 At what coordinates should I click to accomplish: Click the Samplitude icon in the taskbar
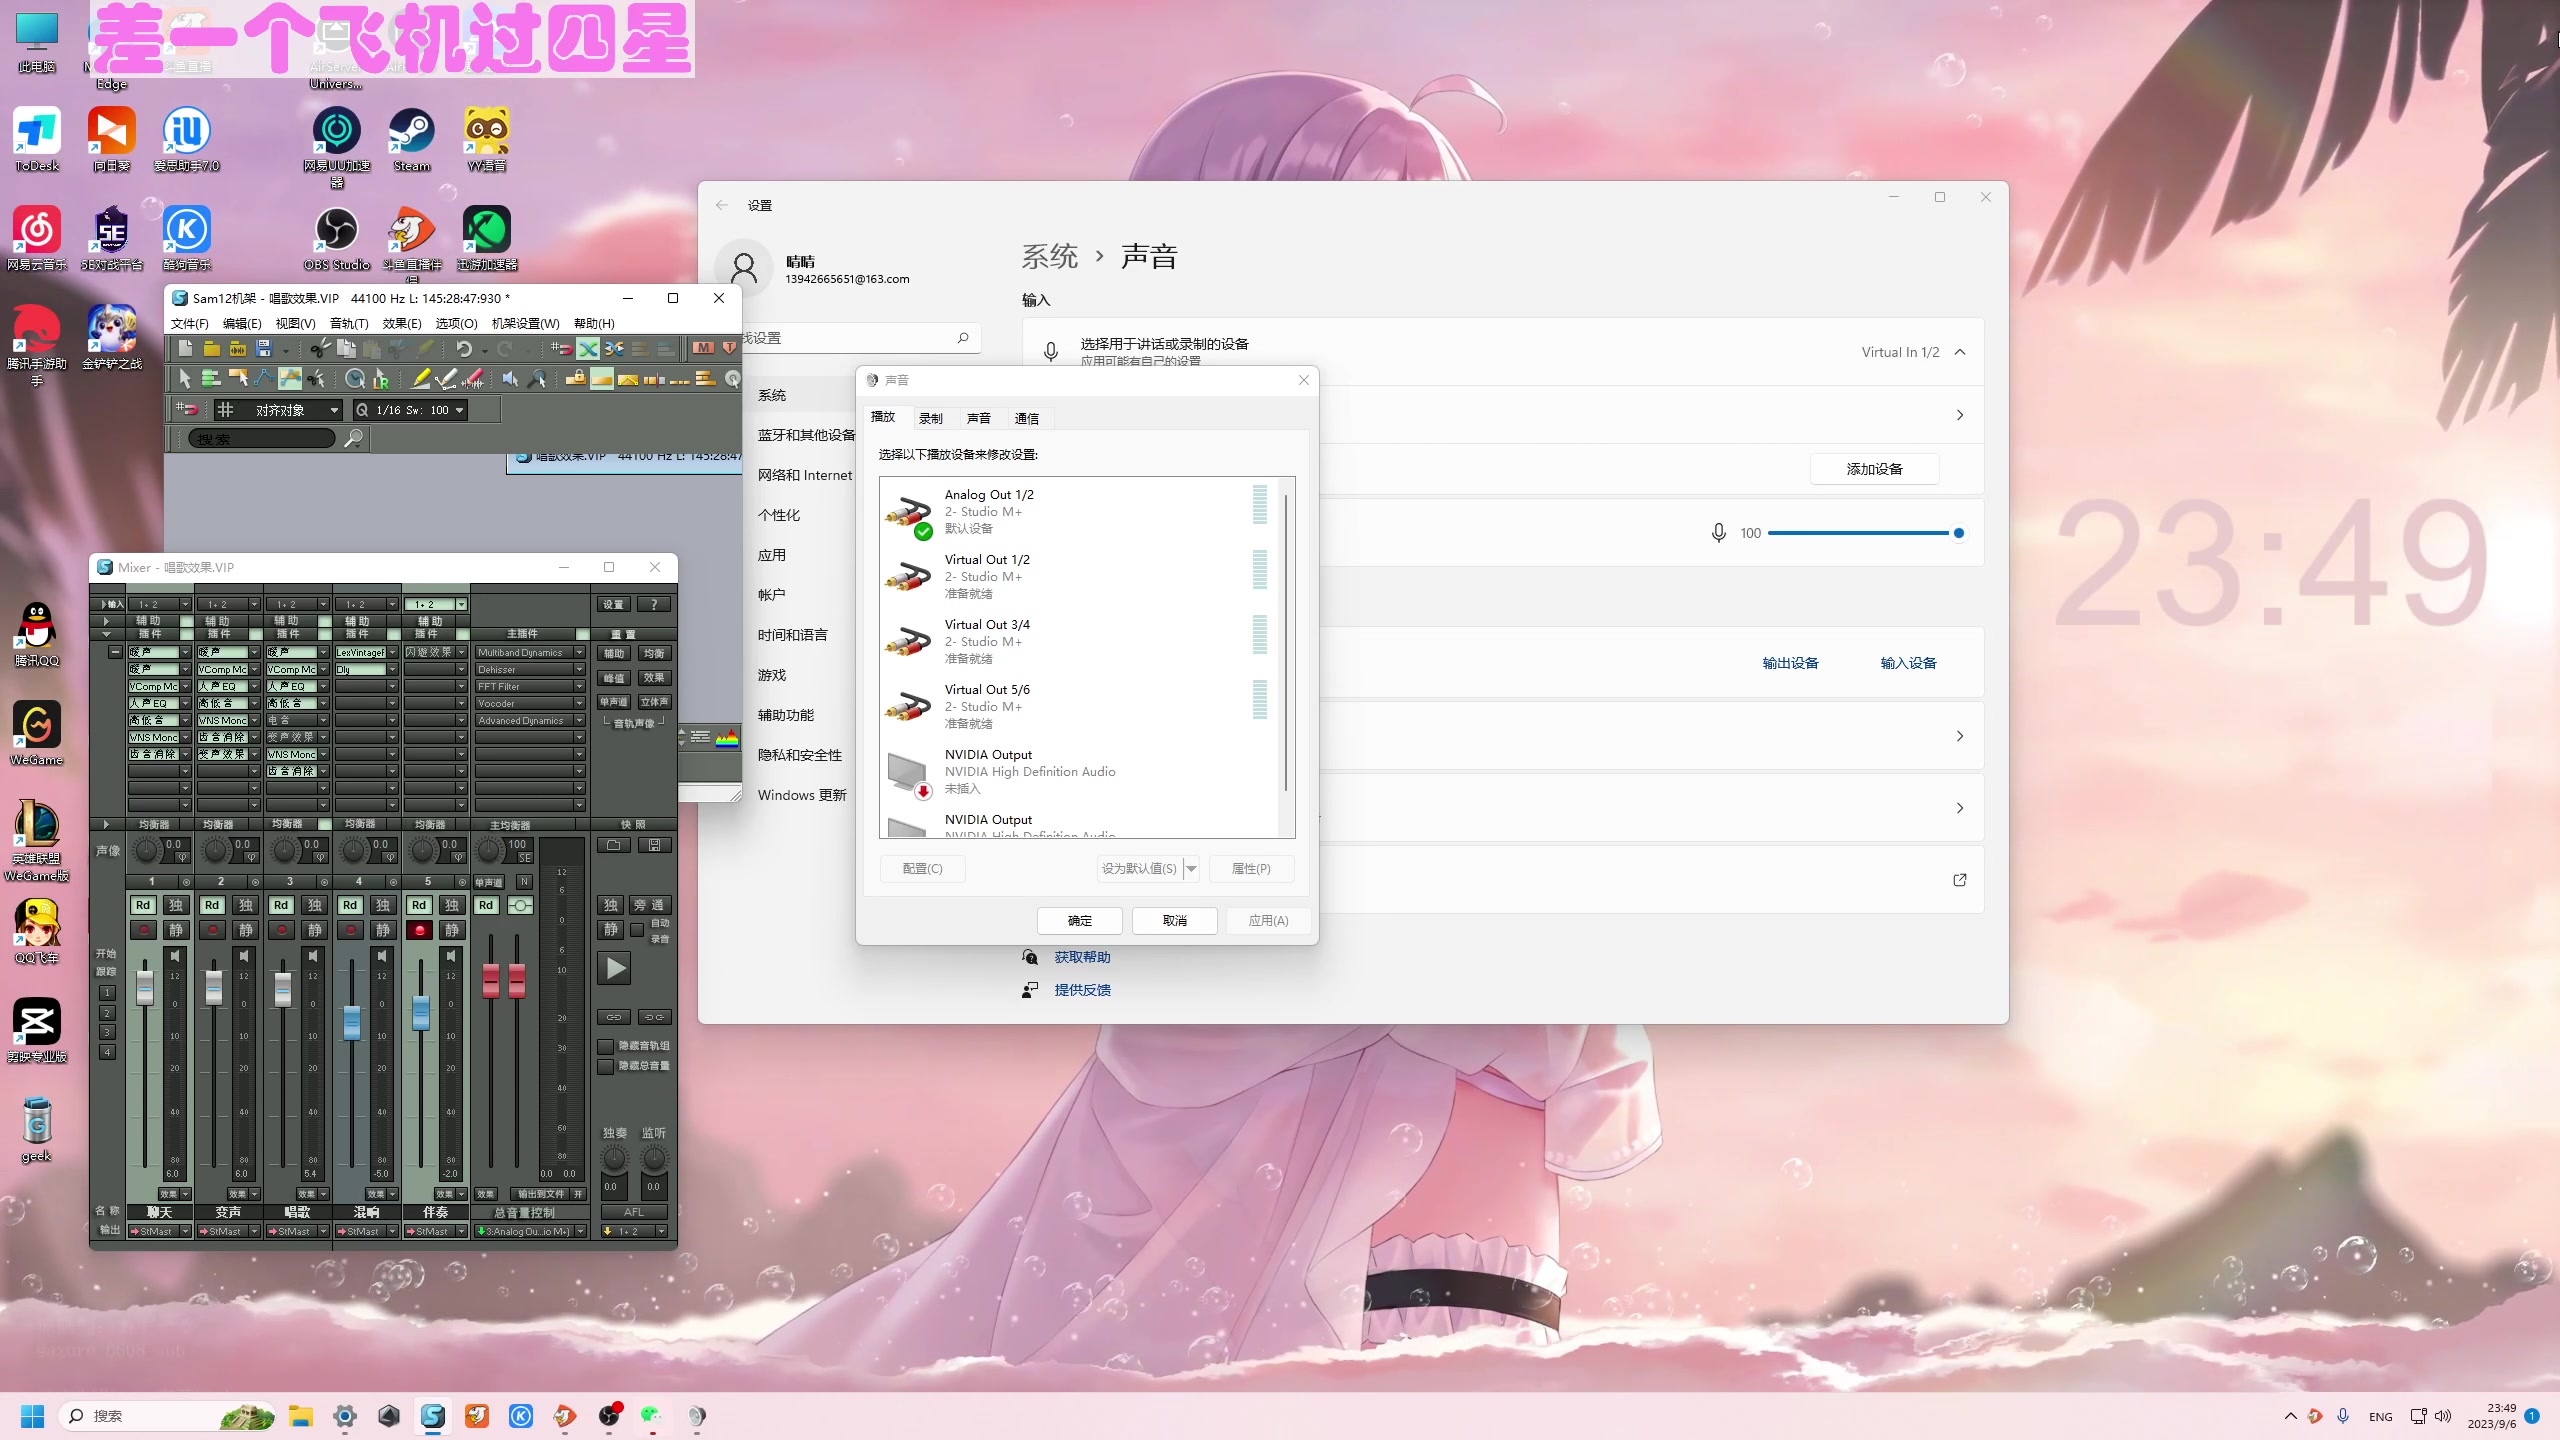point(433,1416)
